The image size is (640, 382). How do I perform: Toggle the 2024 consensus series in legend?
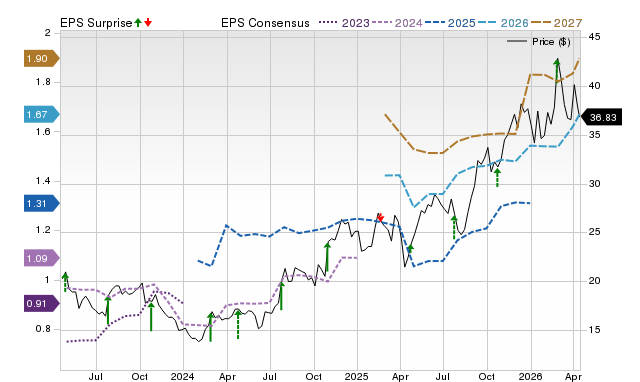click(397, 23)
